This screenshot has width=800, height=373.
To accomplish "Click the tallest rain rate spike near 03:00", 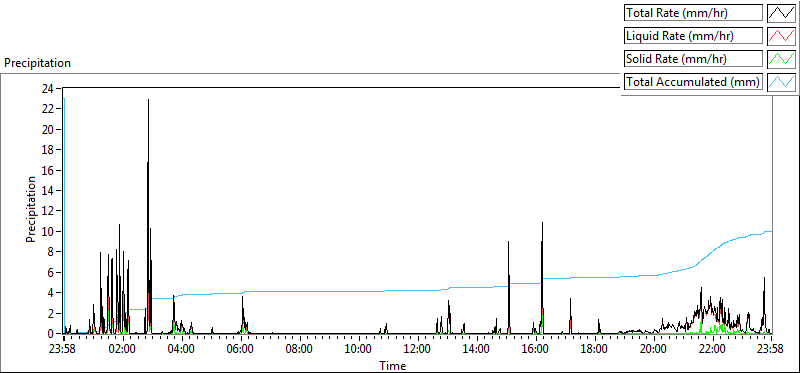I will pos(148,101).
